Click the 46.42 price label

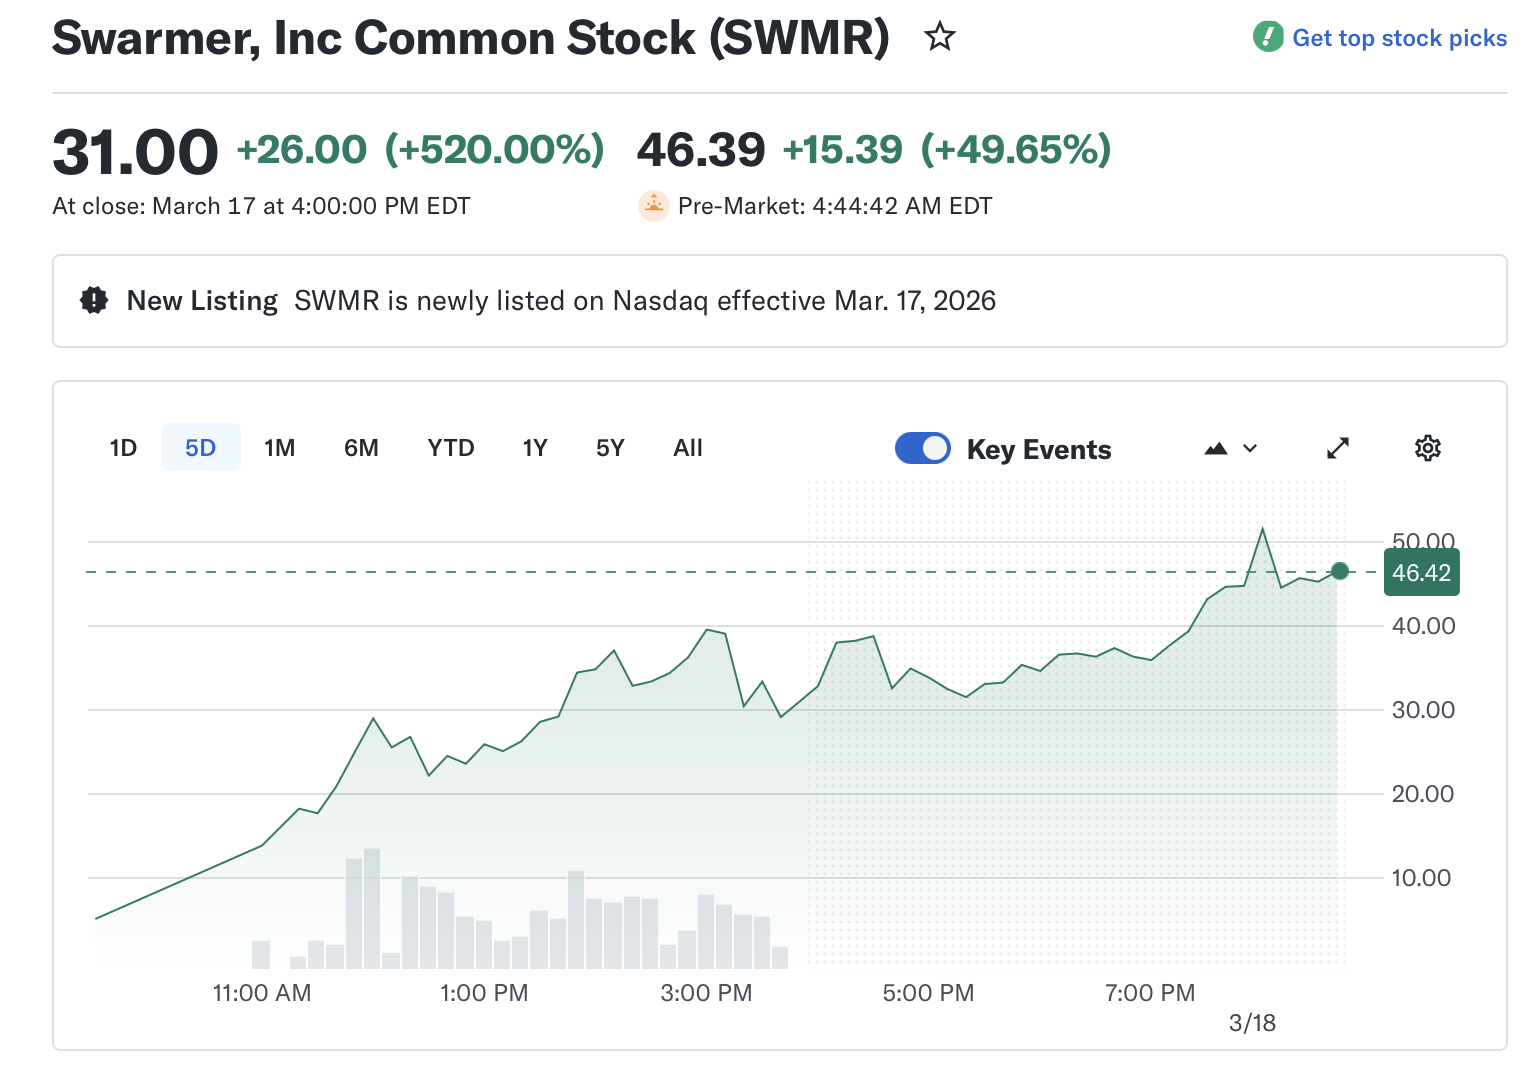(1421, 572)
